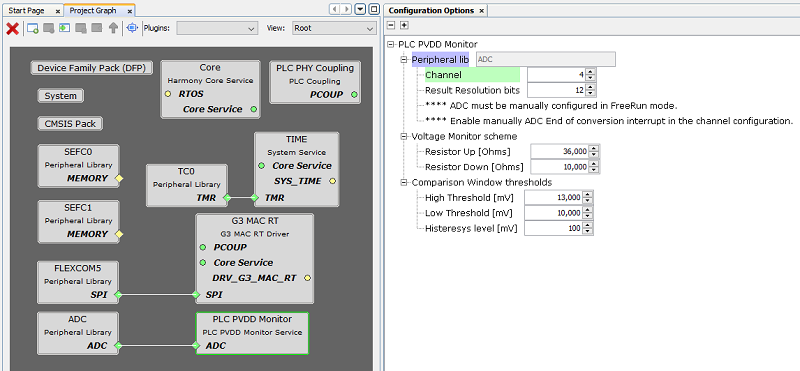Close the Start Page tab
The image size is (800, 371).
pyautogui.click(x=57, y=11)
